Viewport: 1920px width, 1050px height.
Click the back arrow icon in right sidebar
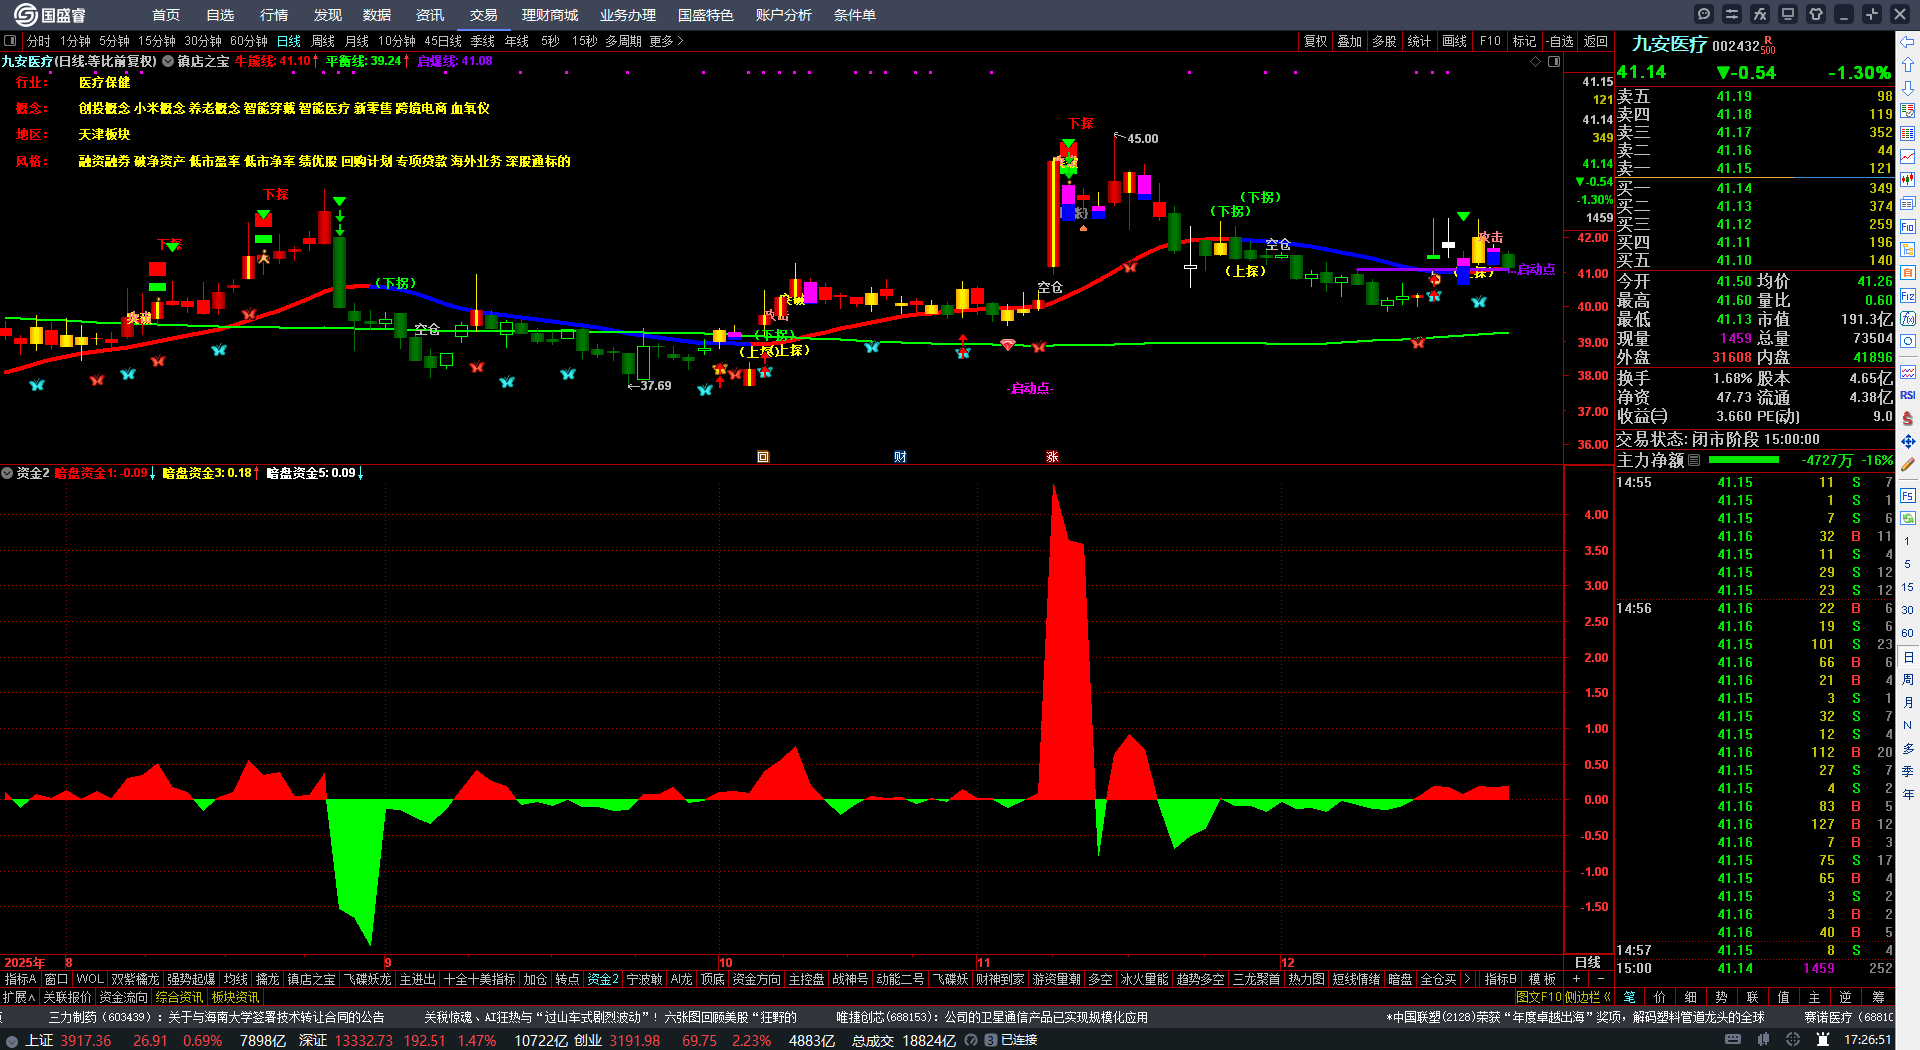click(x=1908, y=42)
